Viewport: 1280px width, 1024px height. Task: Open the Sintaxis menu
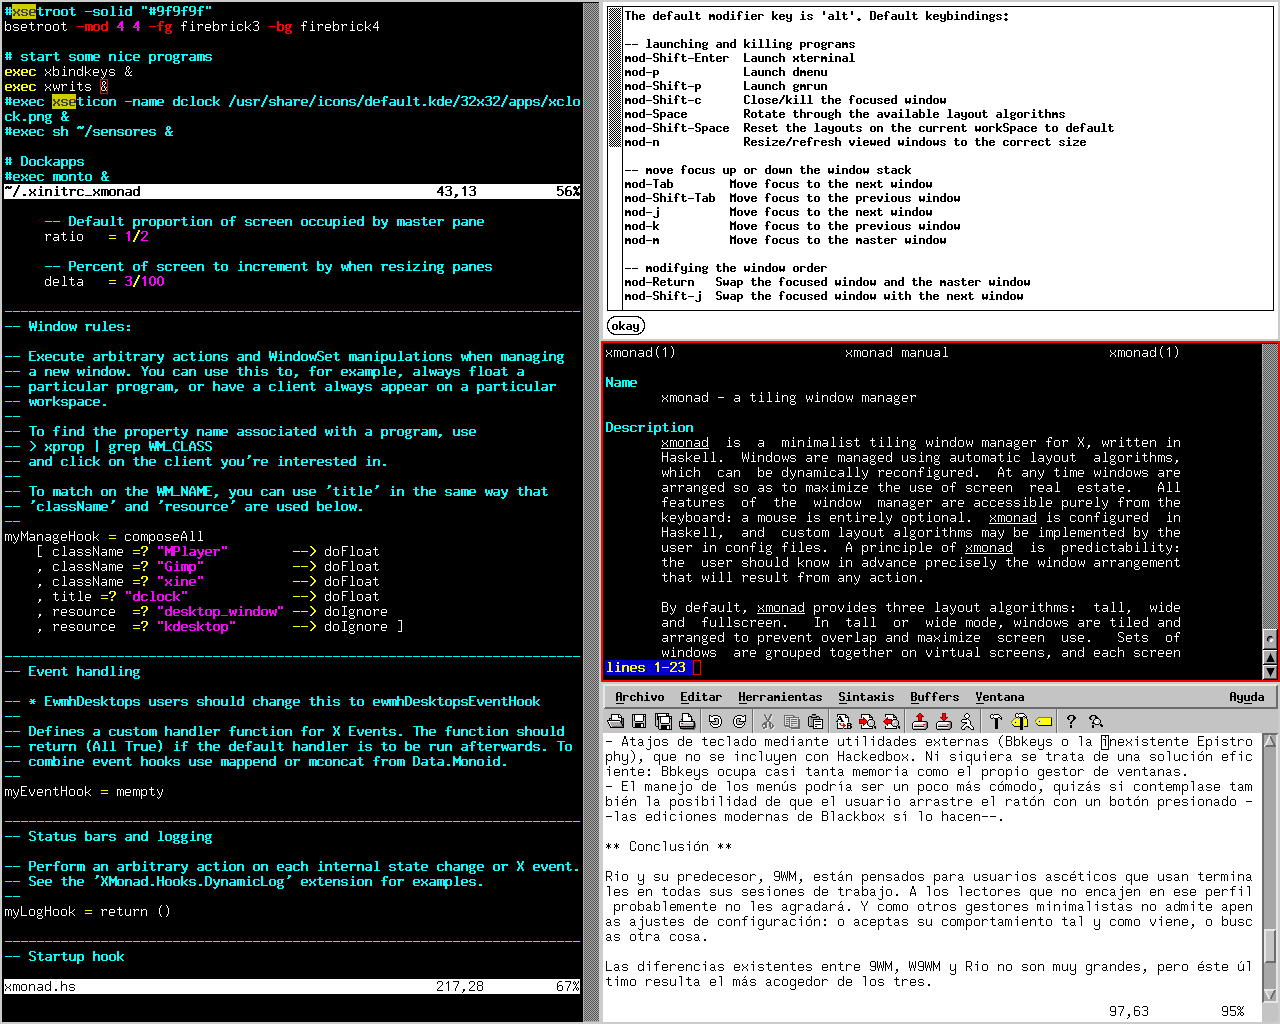(x=866, y=697)
